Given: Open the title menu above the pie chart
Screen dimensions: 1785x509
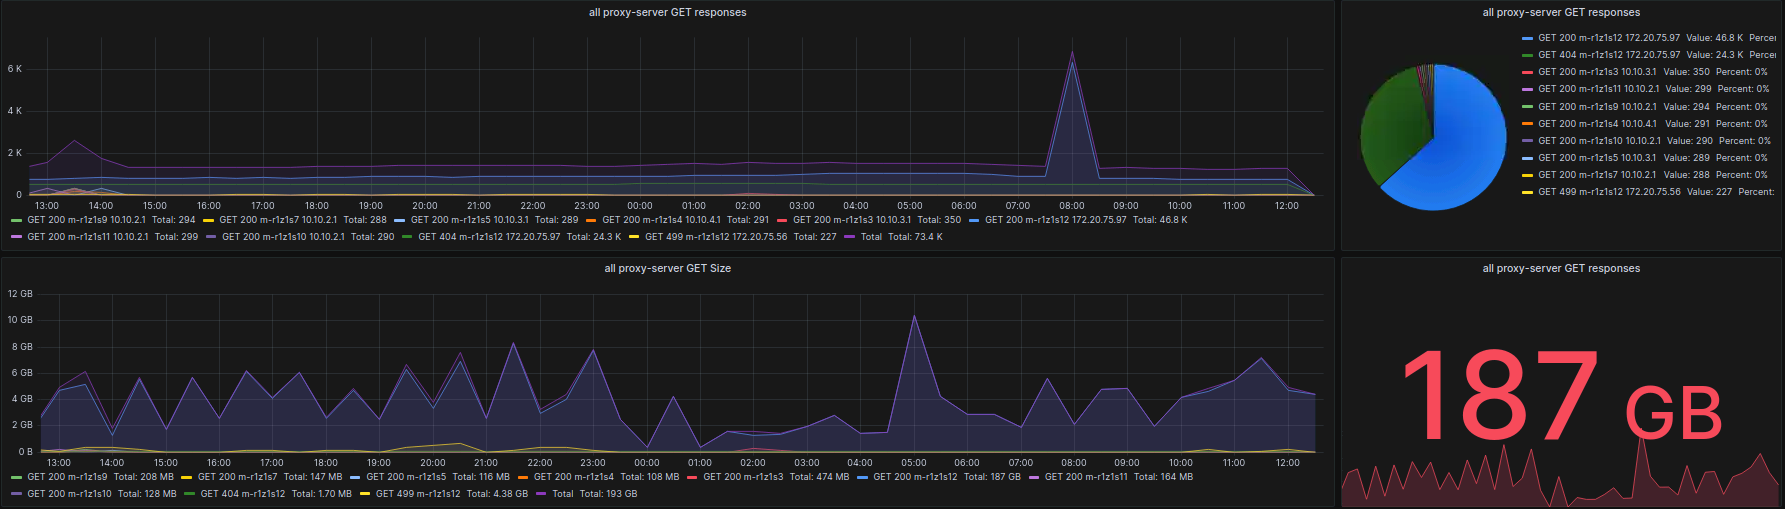Looking at the screenshot, I should point(1561,12).
